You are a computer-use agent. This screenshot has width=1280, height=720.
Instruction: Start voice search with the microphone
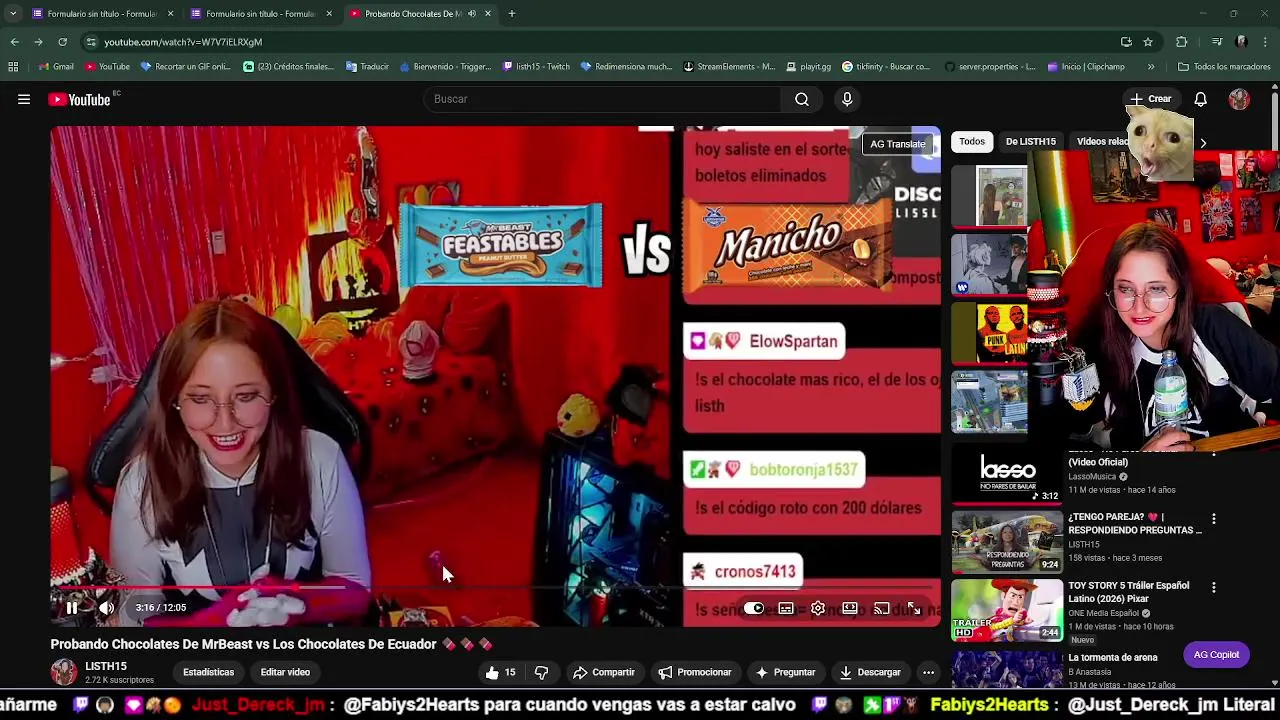click(847, 99)
